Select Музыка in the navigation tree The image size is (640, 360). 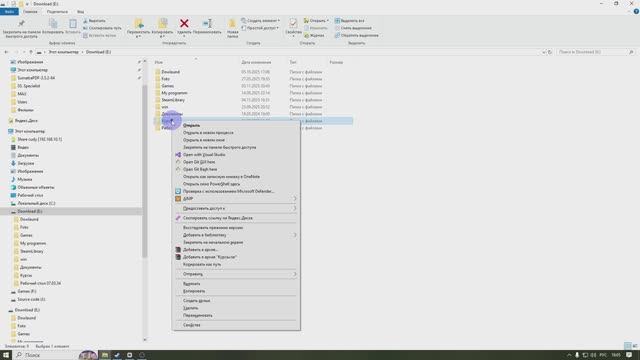click(24, 180)
